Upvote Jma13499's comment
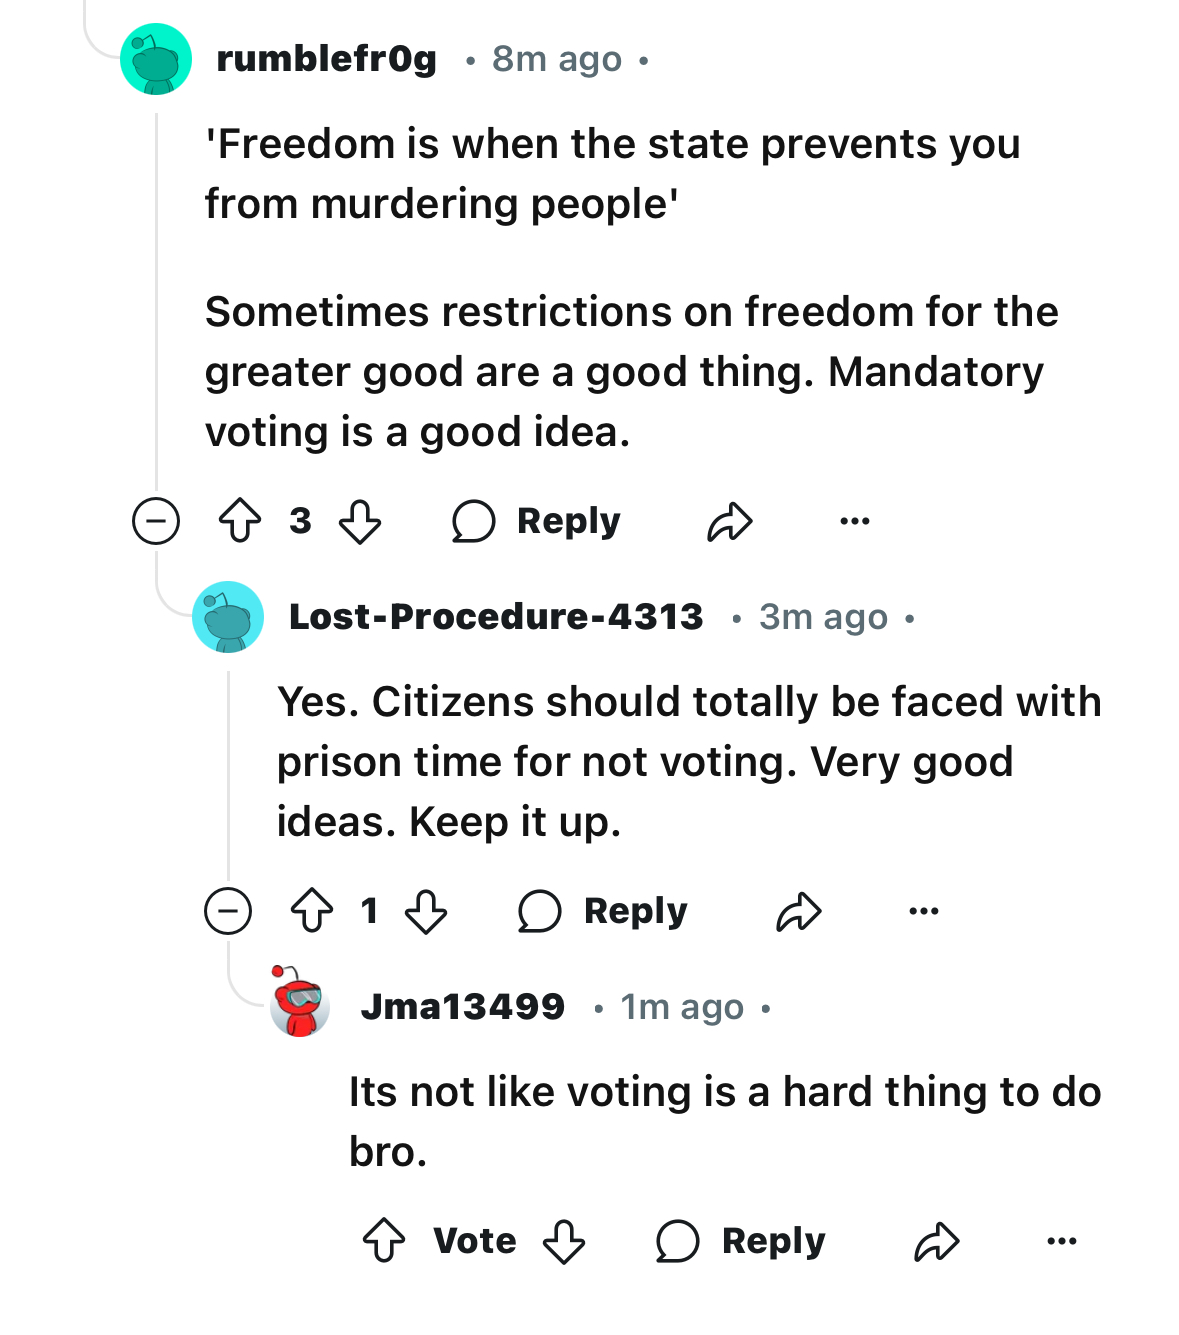The width and height of the screenshot is (1179, 1335). coord(384,1241)
